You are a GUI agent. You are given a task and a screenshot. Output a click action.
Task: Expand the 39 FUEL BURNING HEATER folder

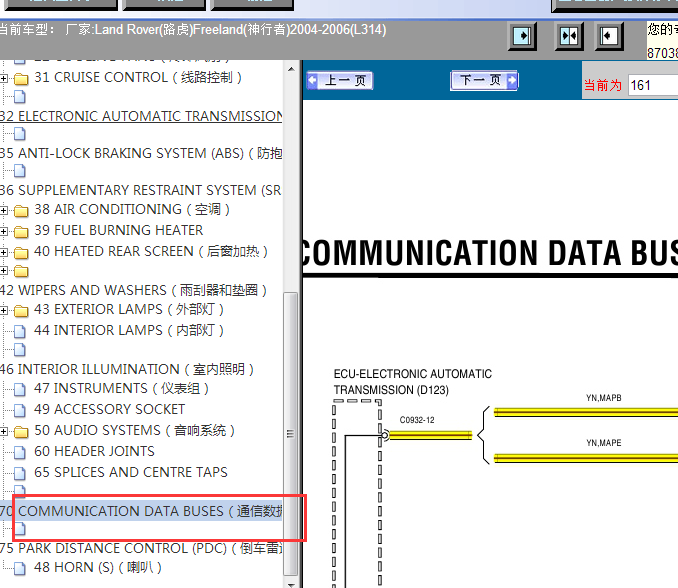[3, 231]
